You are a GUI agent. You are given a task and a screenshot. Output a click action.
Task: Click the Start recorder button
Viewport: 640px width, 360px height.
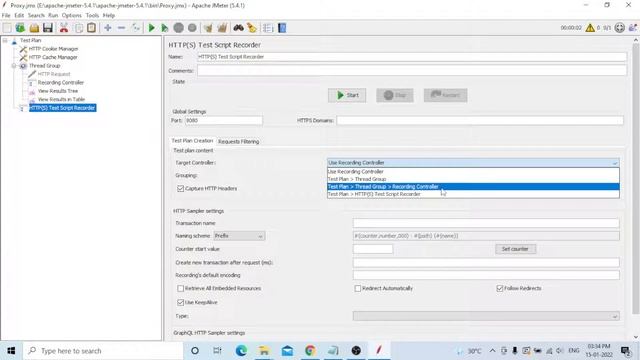pos(347,95)
